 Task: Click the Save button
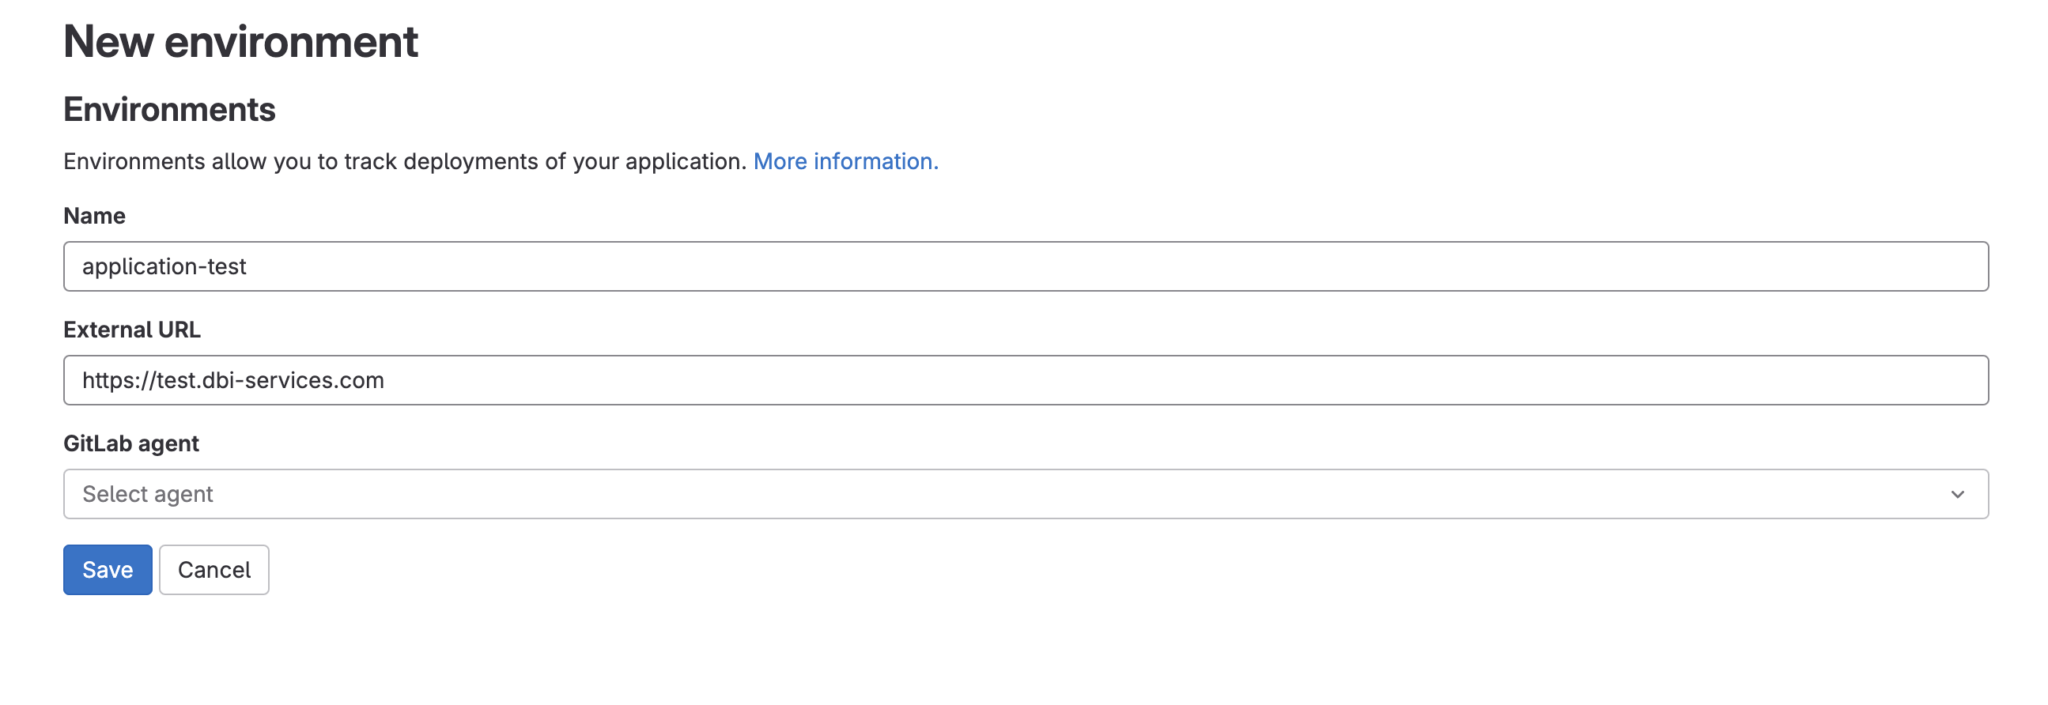[107, 570]
